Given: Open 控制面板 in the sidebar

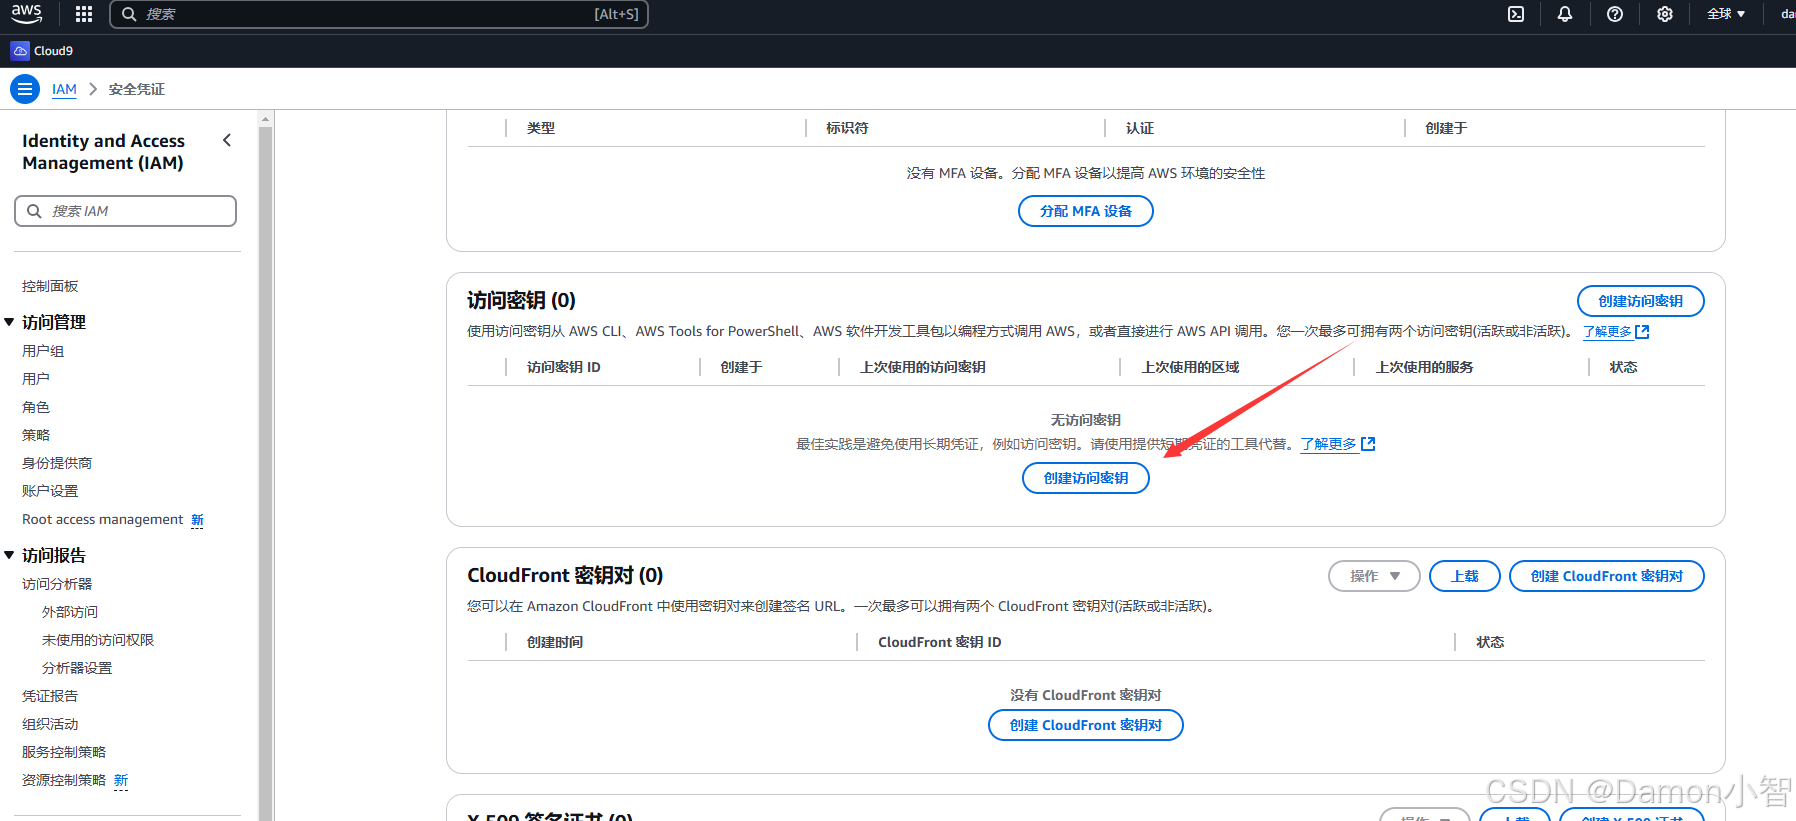Looking at the screenshot, I should coord(50,286).
